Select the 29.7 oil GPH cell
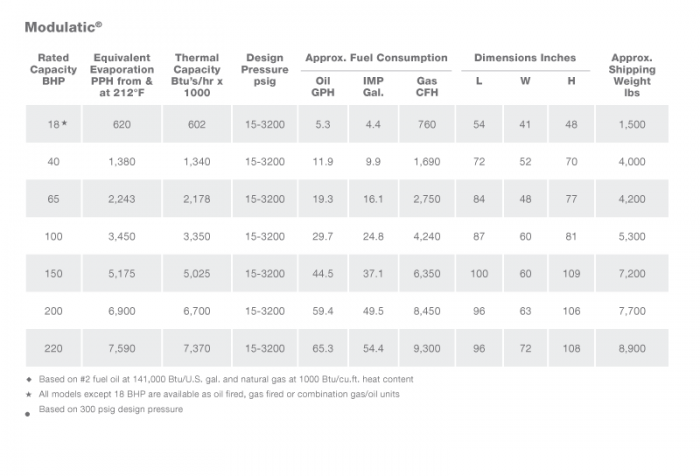Screen dimensions: 700x476 point(322,236)
